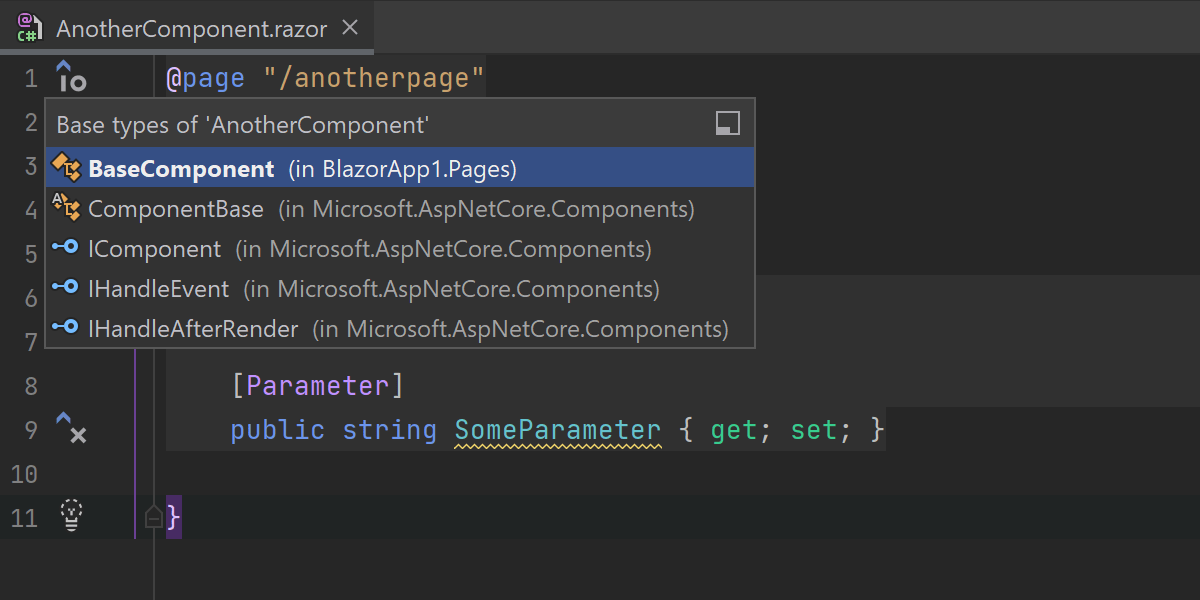1200x600 pixels.
Task: Go to the IComponent interface entry
Action: (154, 249)
